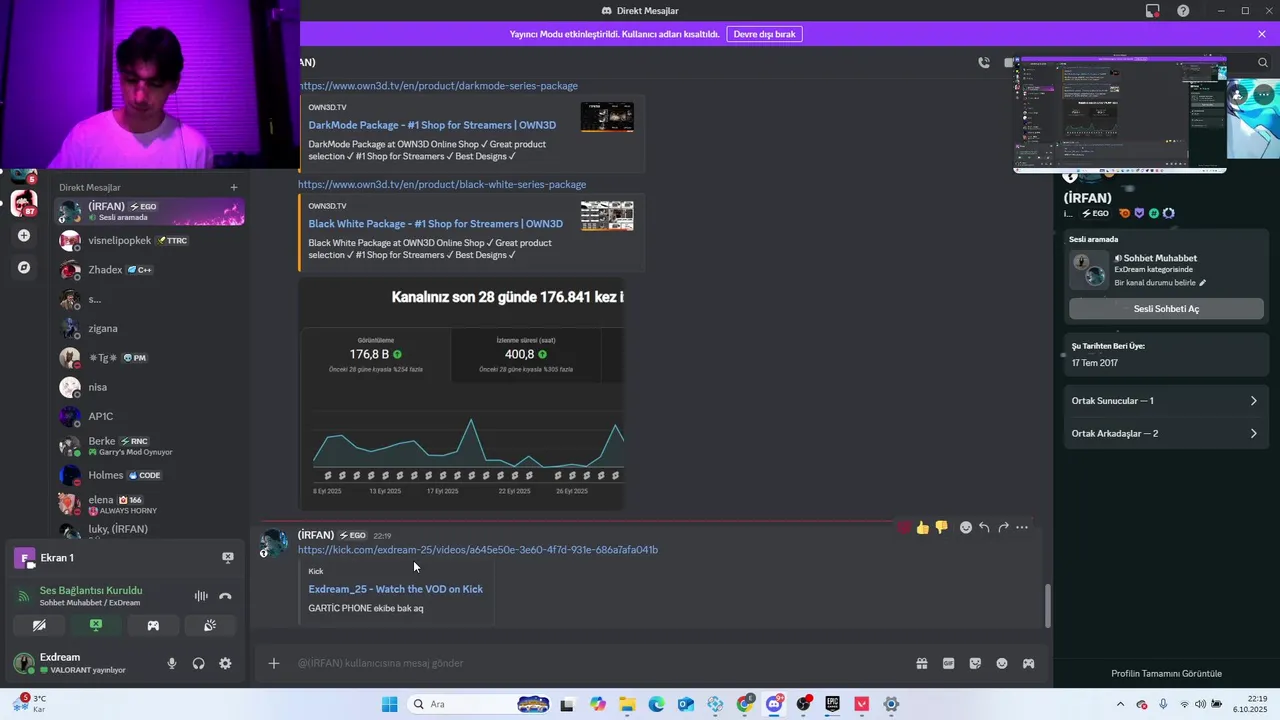The image size is (1280, 720).
Task: Turn on camera in voice panel
Action: (39, 625)
